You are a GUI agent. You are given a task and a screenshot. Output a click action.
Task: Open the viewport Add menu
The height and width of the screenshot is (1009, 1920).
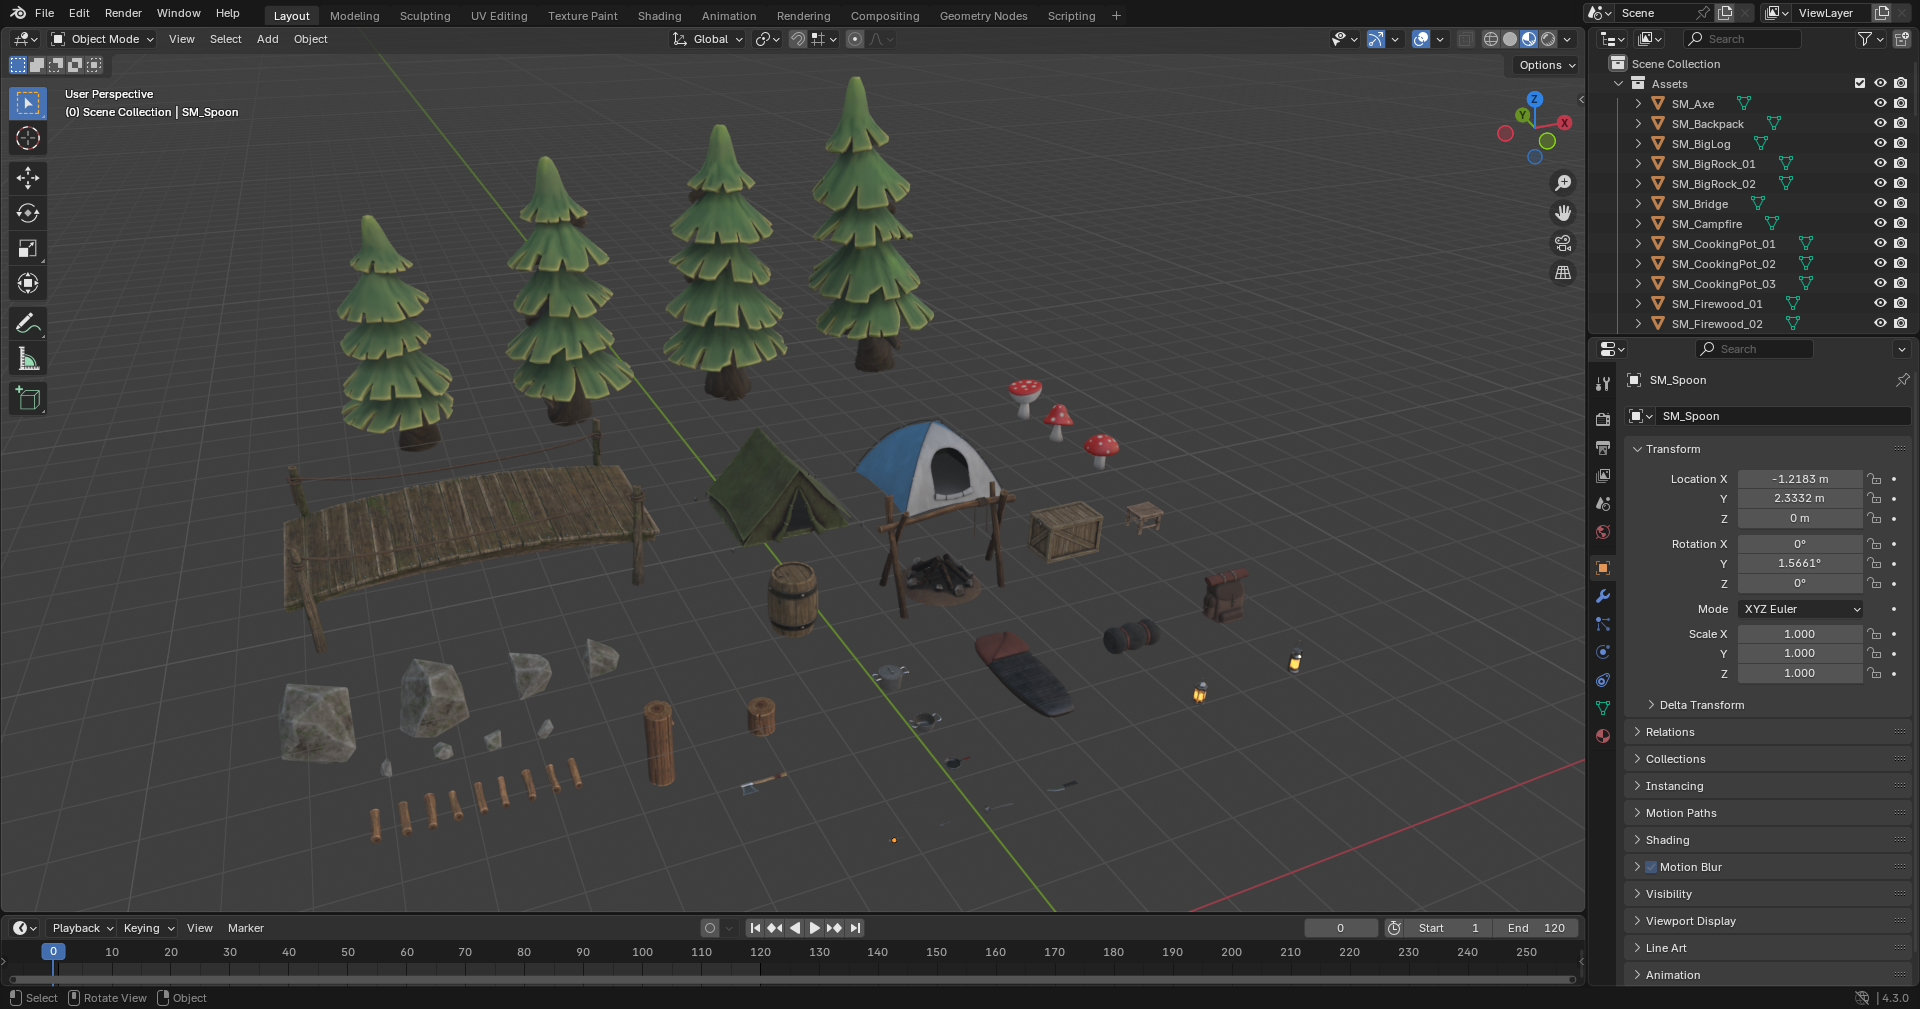click(267, 39)
